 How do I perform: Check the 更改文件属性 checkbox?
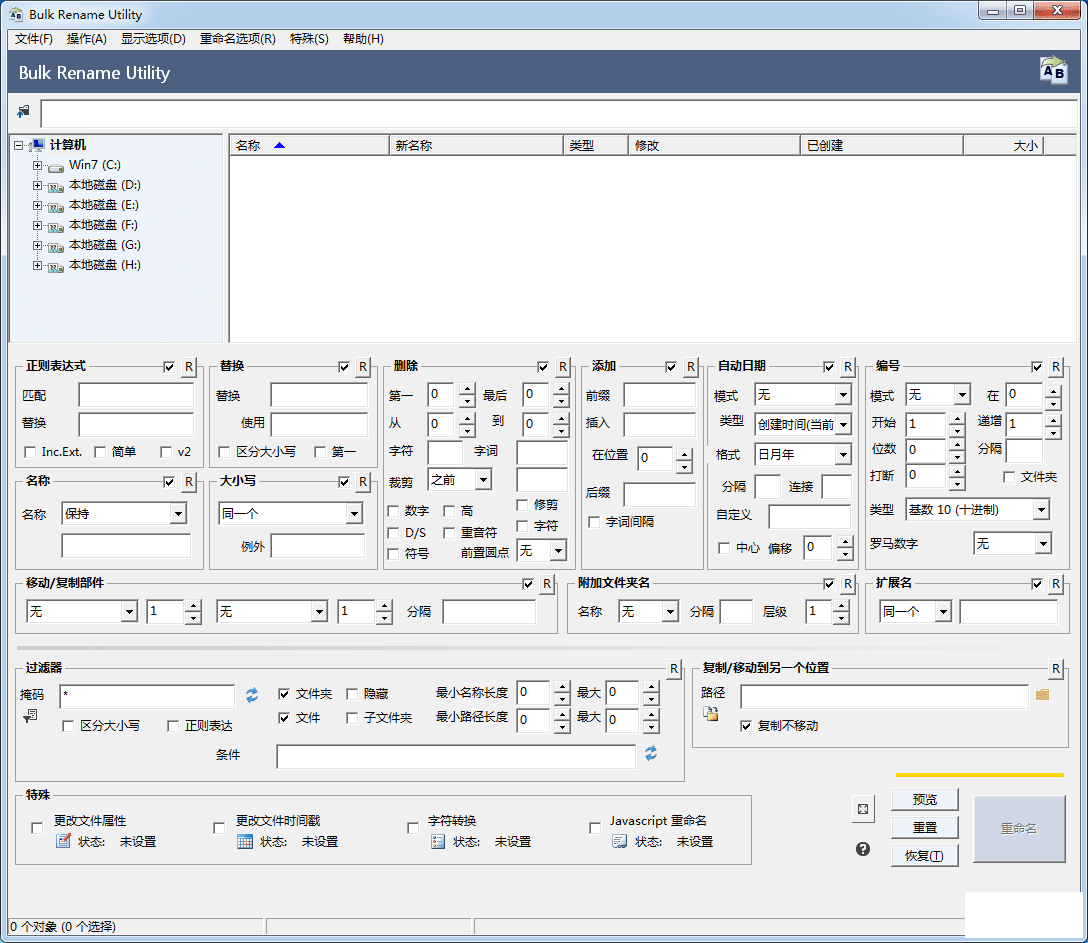(37, 828)
